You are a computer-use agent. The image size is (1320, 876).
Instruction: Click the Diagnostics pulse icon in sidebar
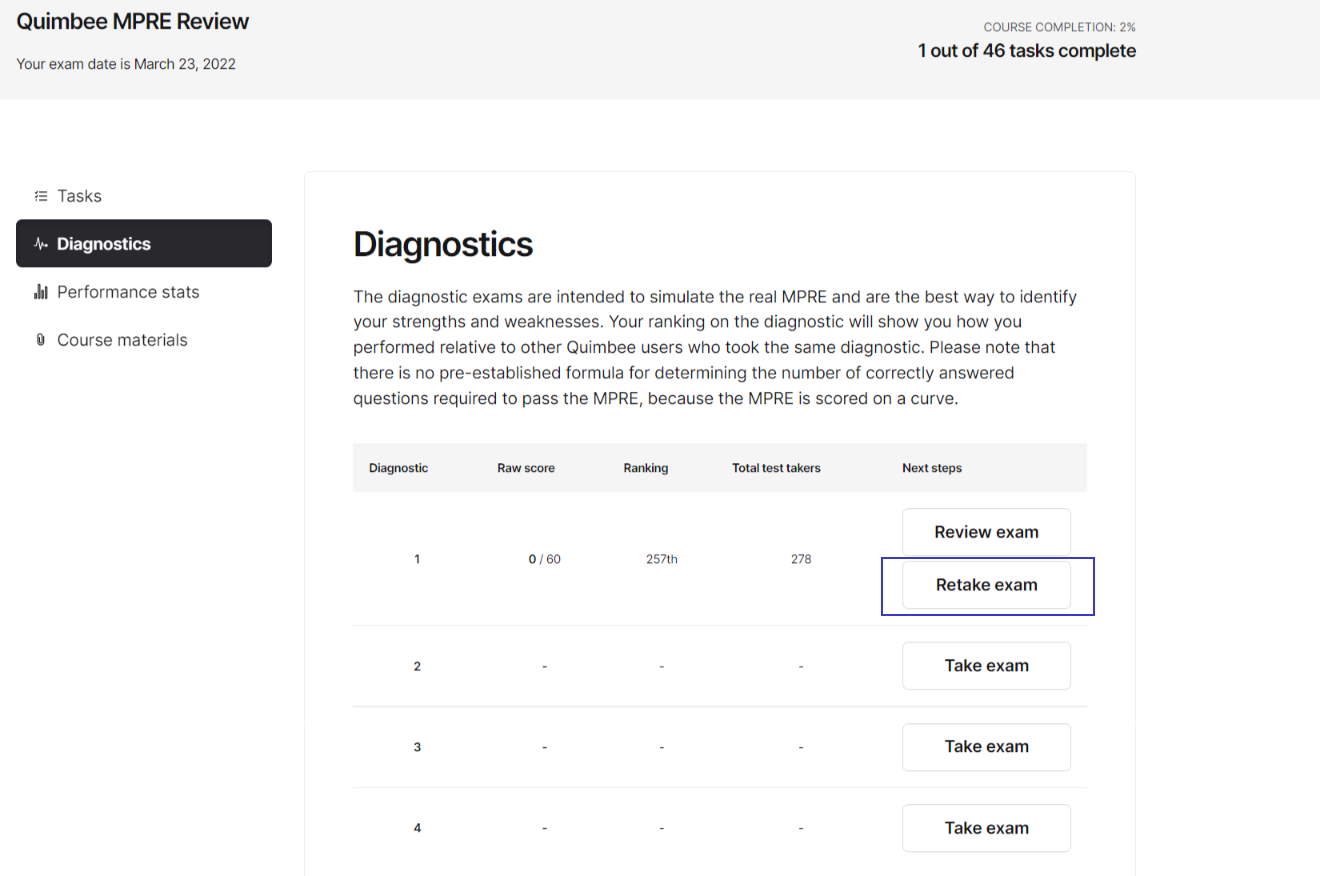tap(41, 244)
